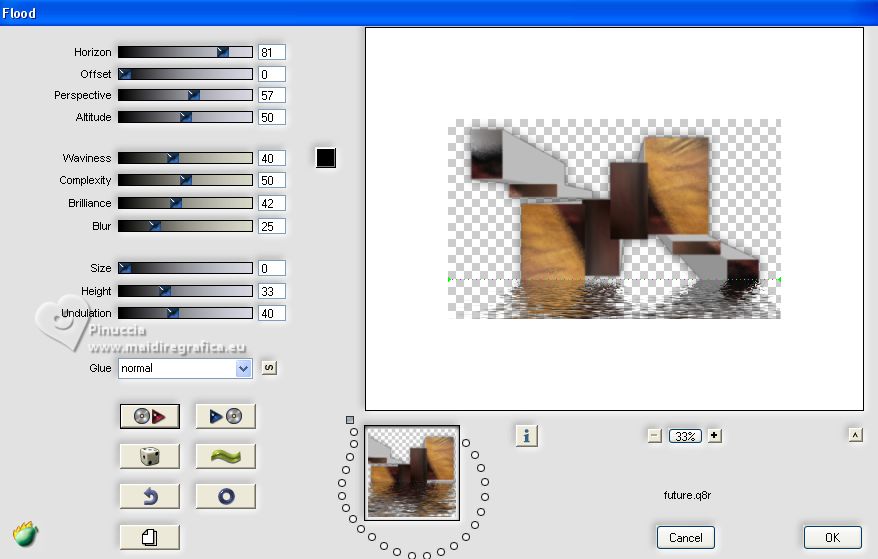The width and height of the screenshot is (878, 559).
Task: Click the Perspective slider
Action: pos(185,95)
